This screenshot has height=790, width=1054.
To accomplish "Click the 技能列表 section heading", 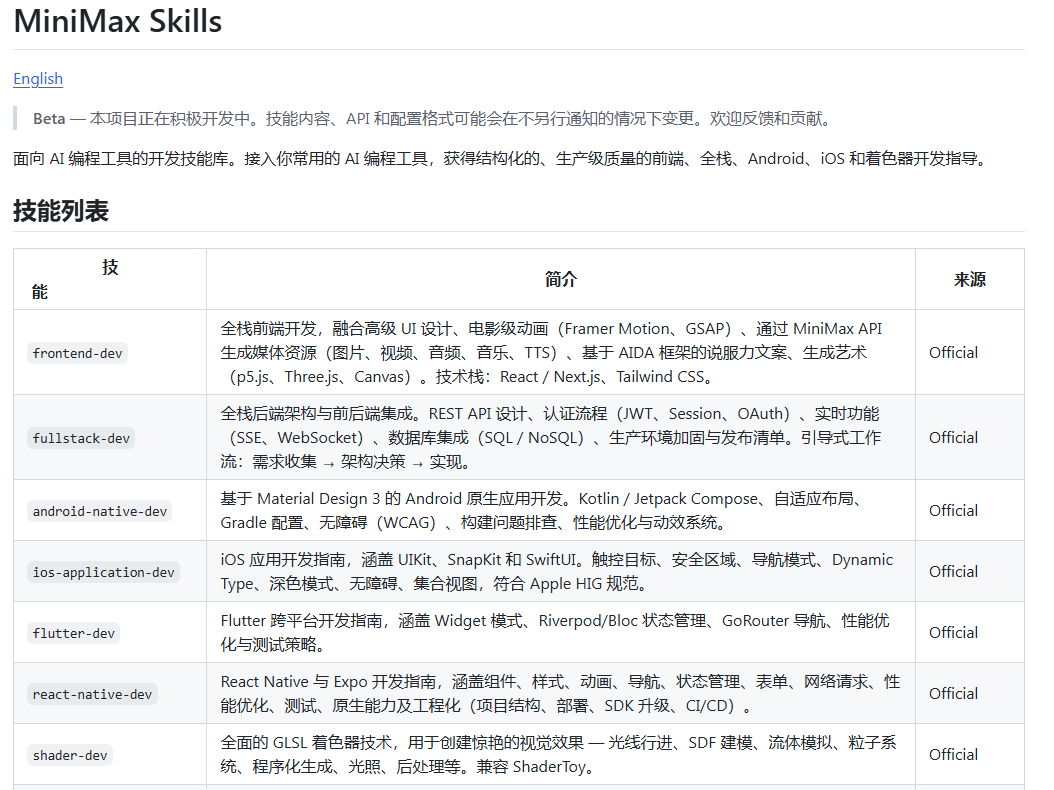I will 61,211.
